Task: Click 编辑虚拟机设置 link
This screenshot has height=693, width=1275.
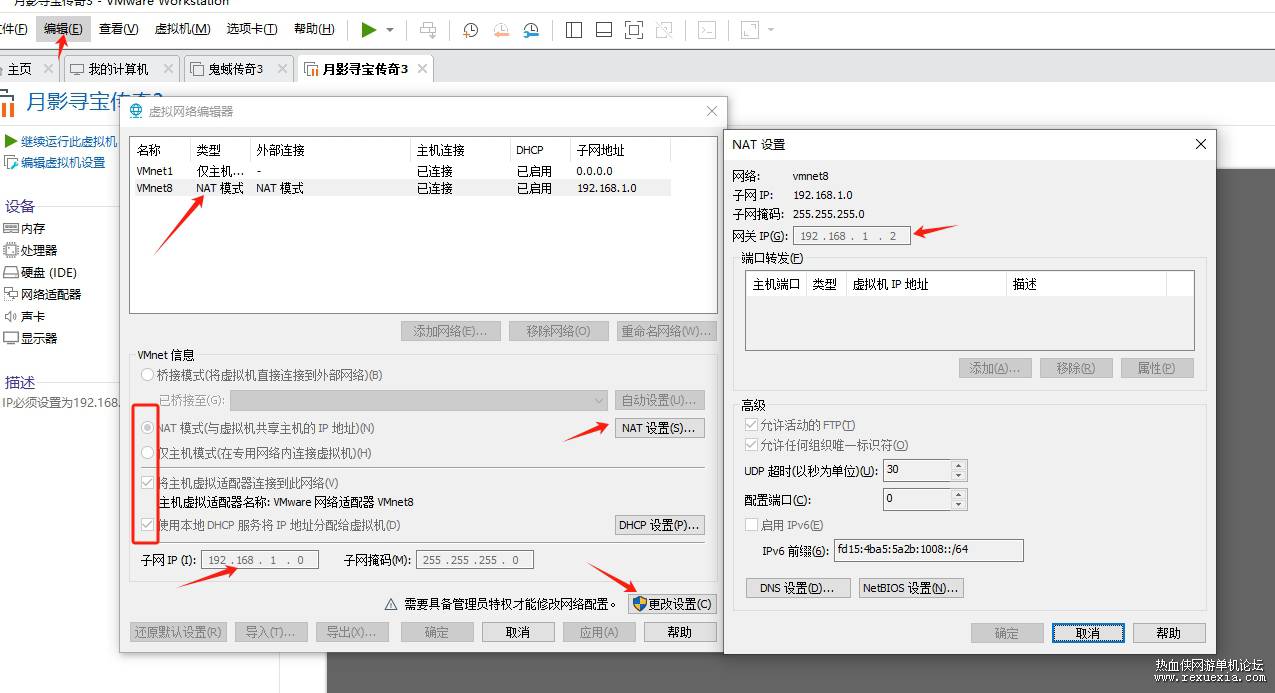Action: click(x=55, y=162)
